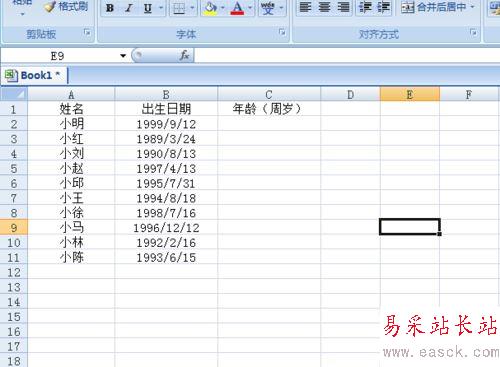
Task: Select column A header
Action: point(71,95)
